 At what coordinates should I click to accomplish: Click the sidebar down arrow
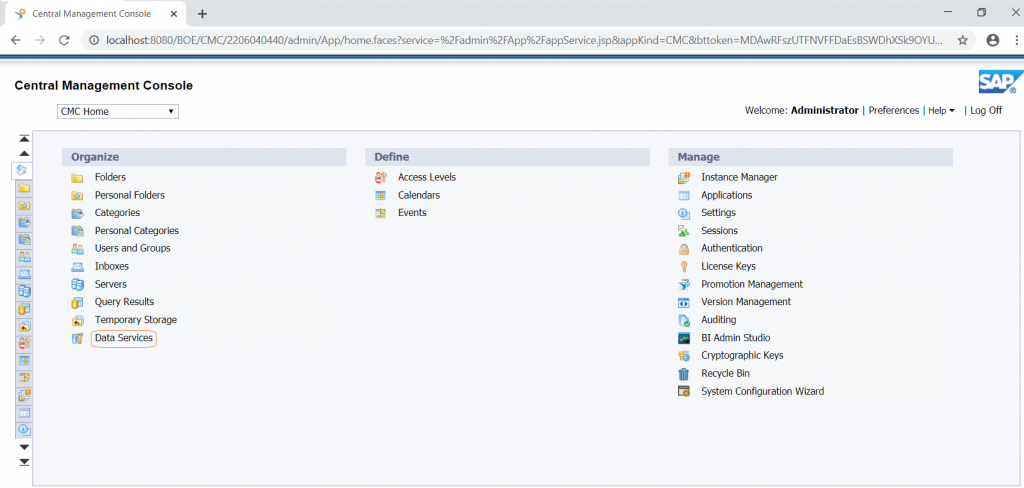coord(24,447)
